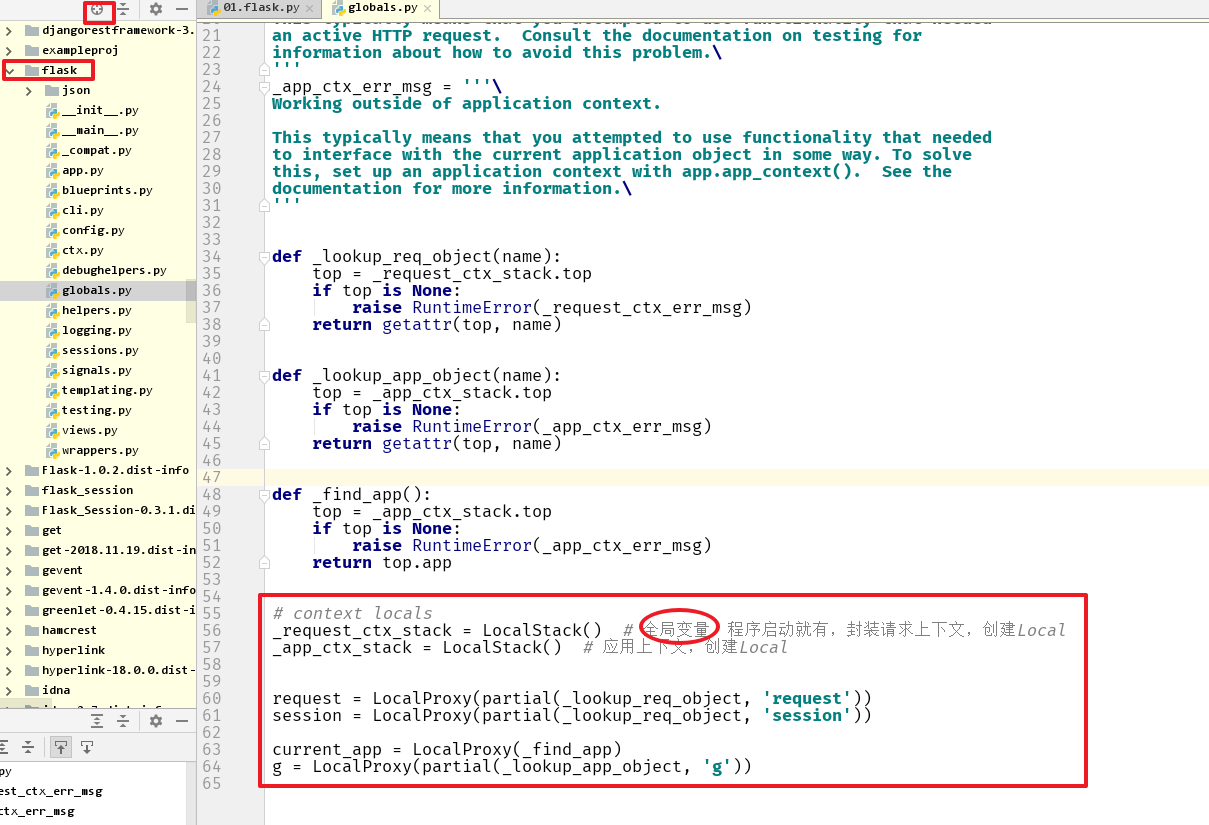Expand all in Structure panel header

point(97,721)
